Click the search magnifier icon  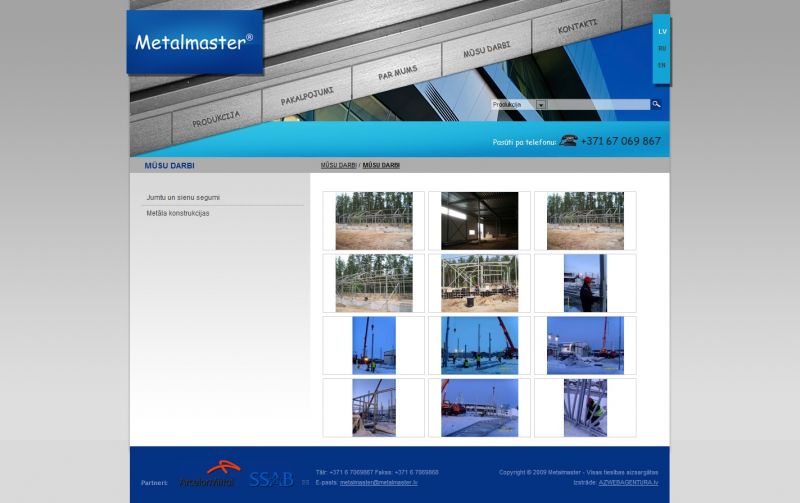[x=656, y=105]
